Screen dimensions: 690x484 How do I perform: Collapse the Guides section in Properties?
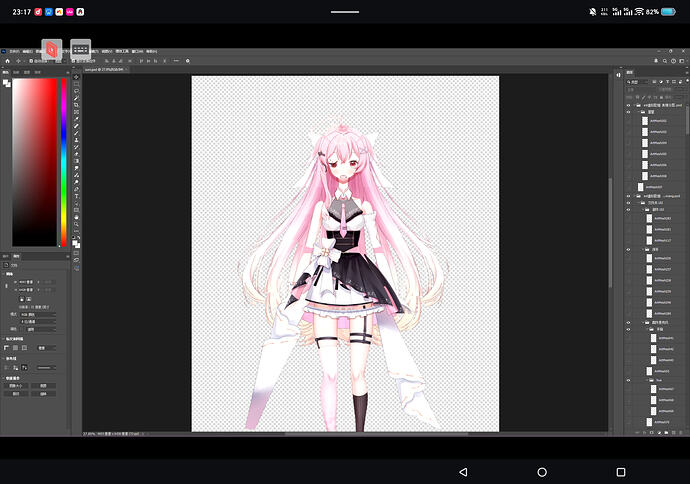4,359
